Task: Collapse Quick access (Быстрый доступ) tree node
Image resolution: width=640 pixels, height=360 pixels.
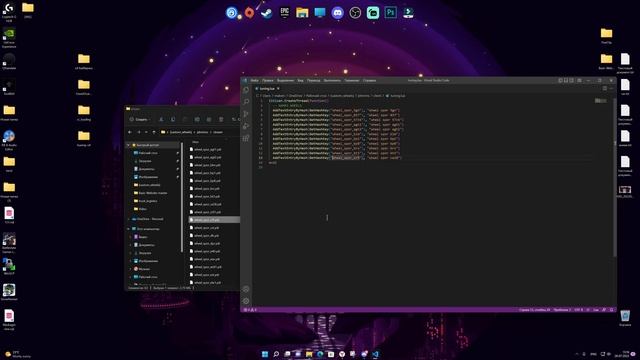Action: (x=128, y=145)
